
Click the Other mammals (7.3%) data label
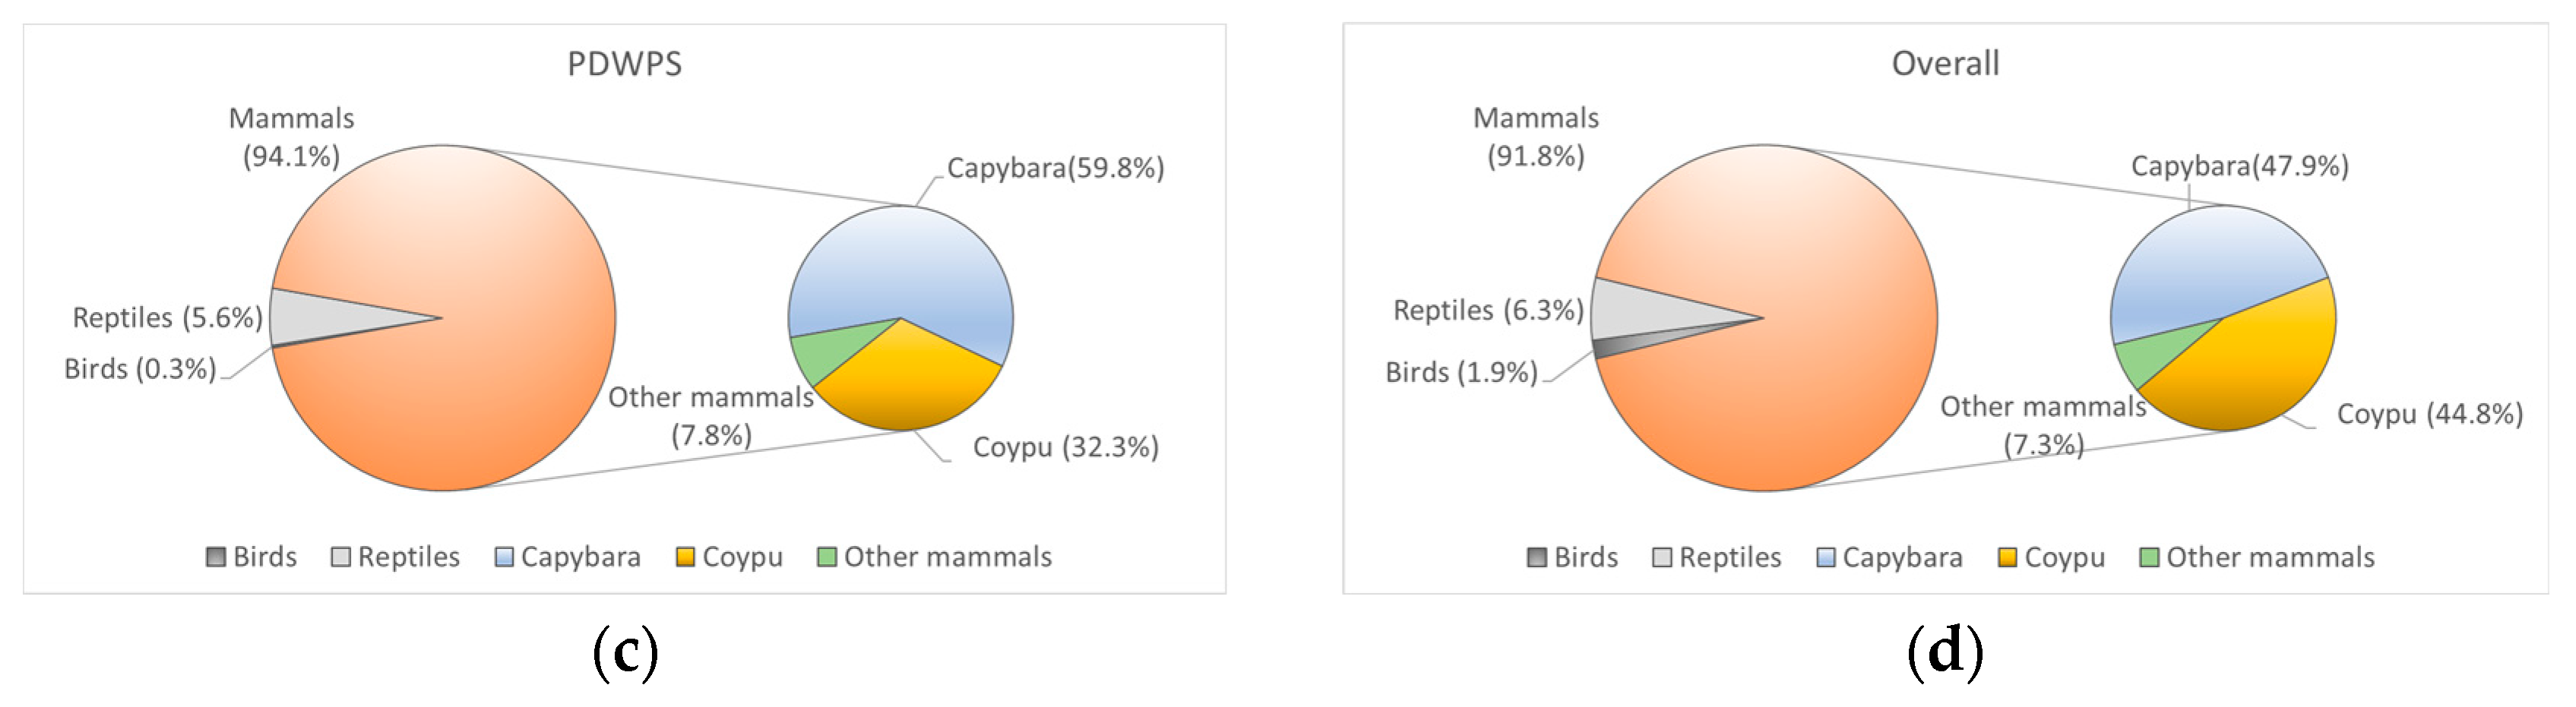(x=2043, y=425)
